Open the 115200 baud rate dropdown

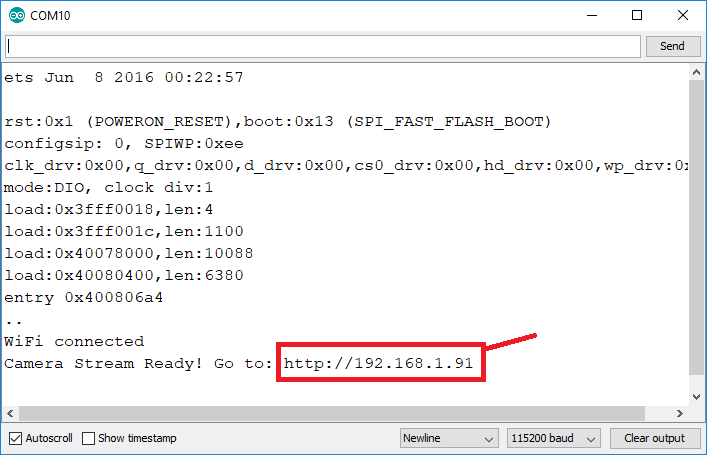[x=555, y=438]
